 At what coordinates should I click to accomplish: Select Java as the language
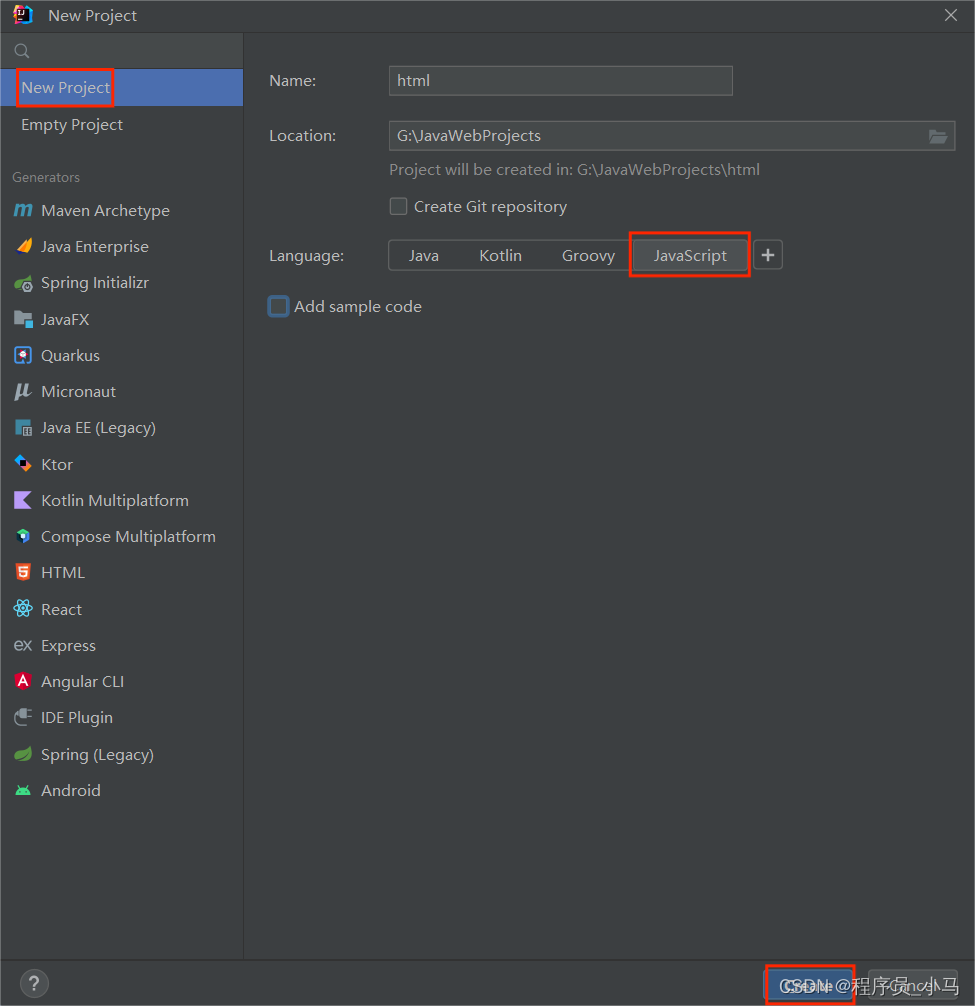click(x=424, y=255)
